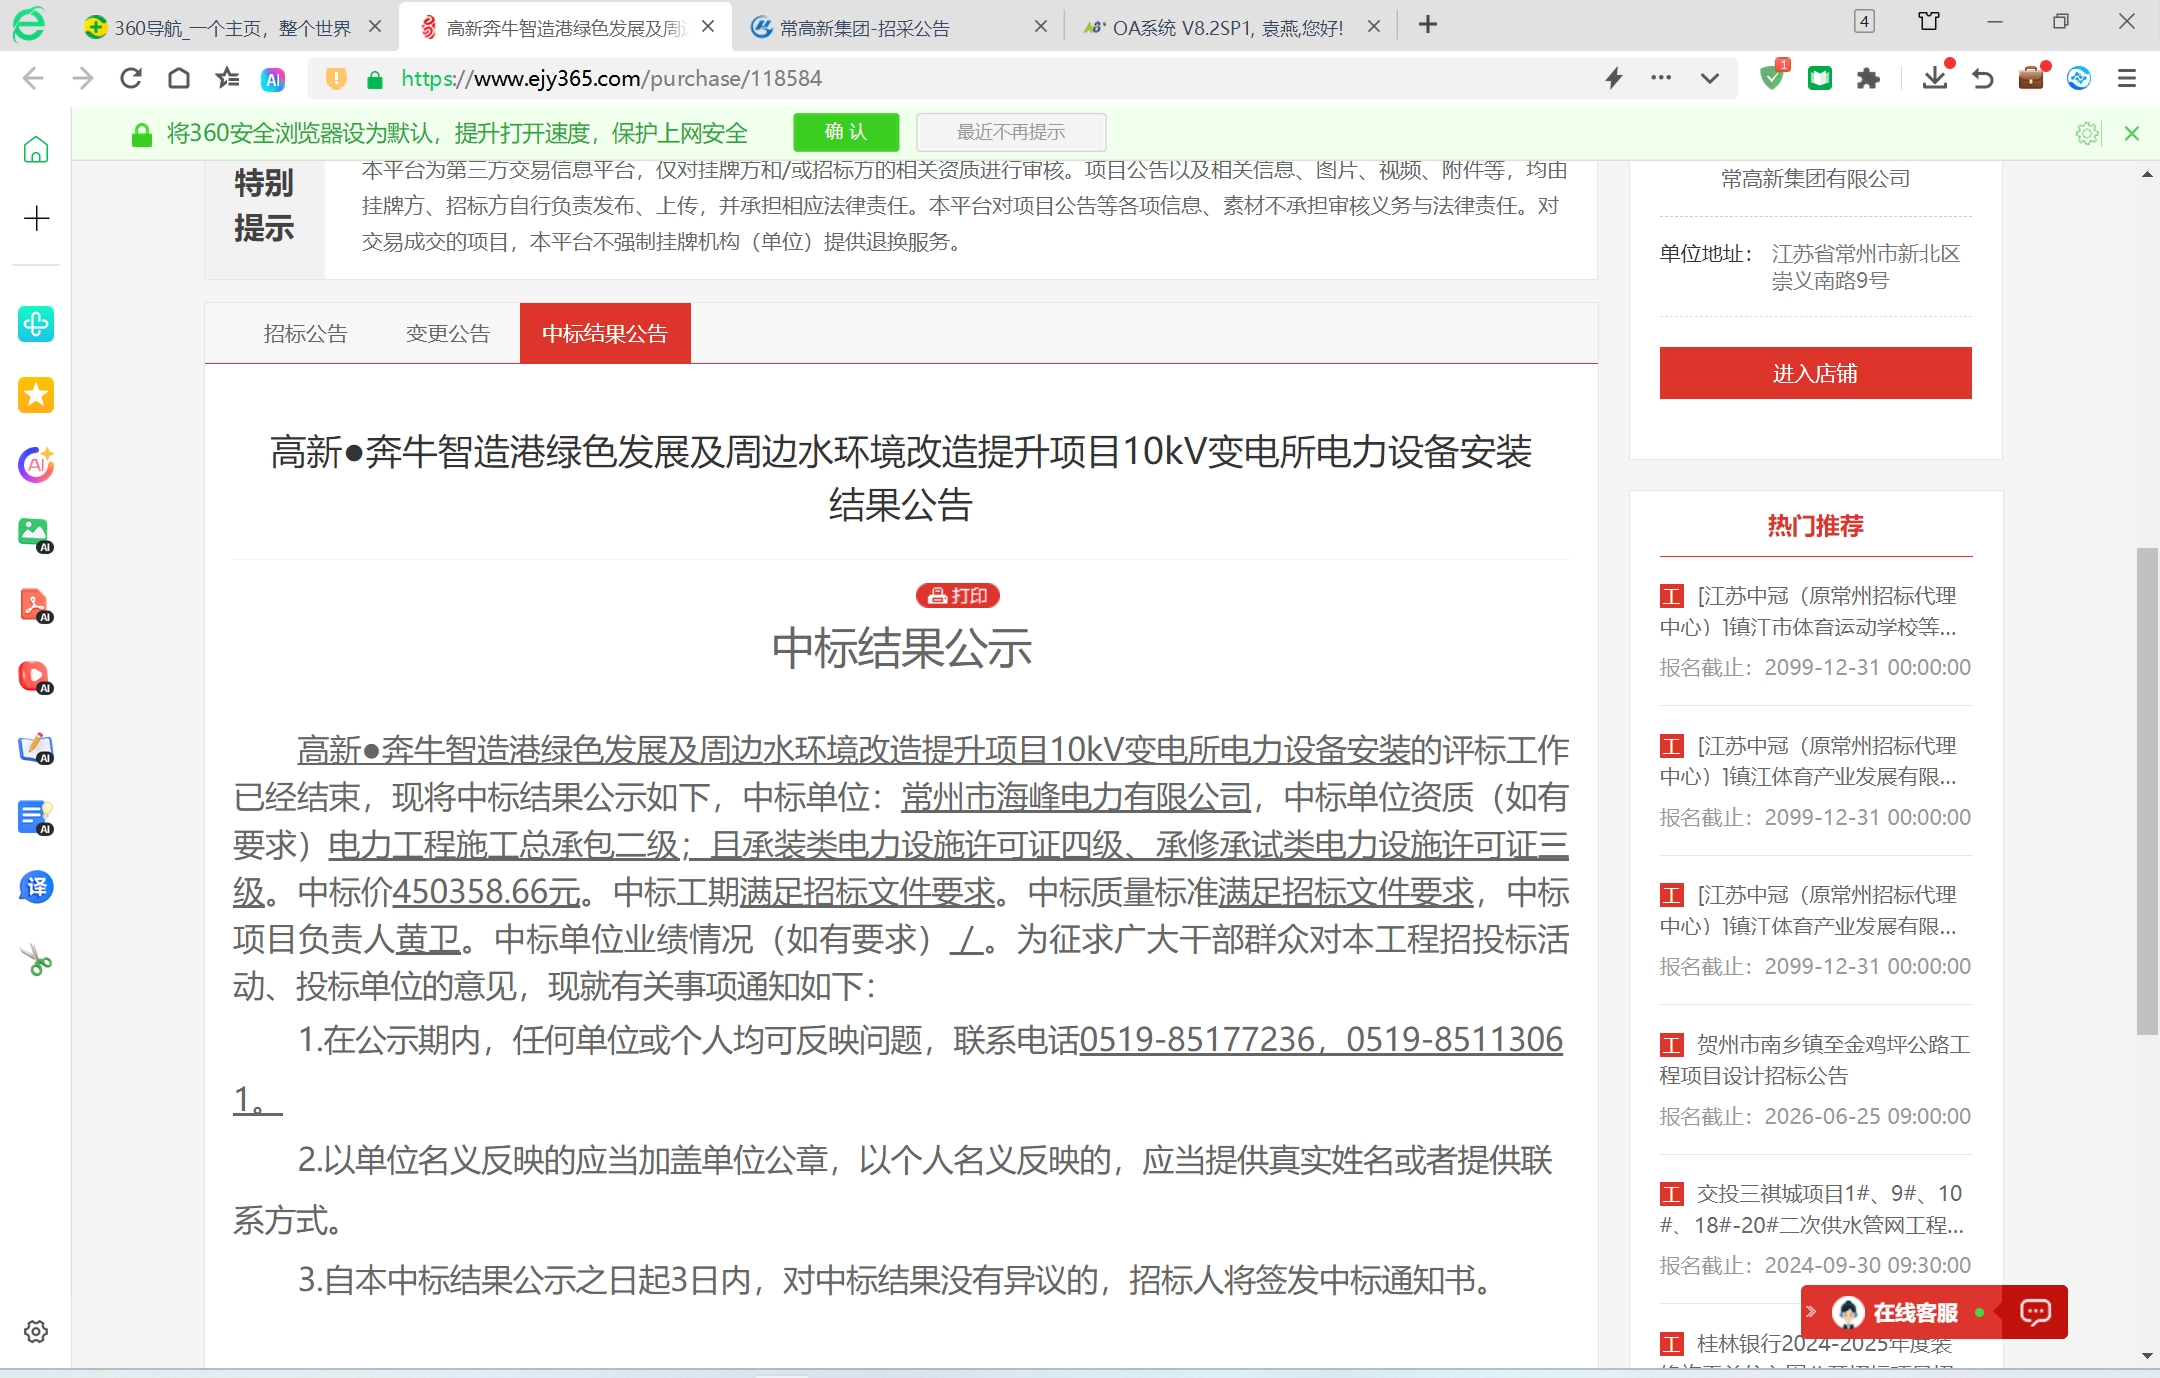This screenshot has height=1378, width=2160.
Task: Open the browser home page icon
Action: click(x=179, y=78)
